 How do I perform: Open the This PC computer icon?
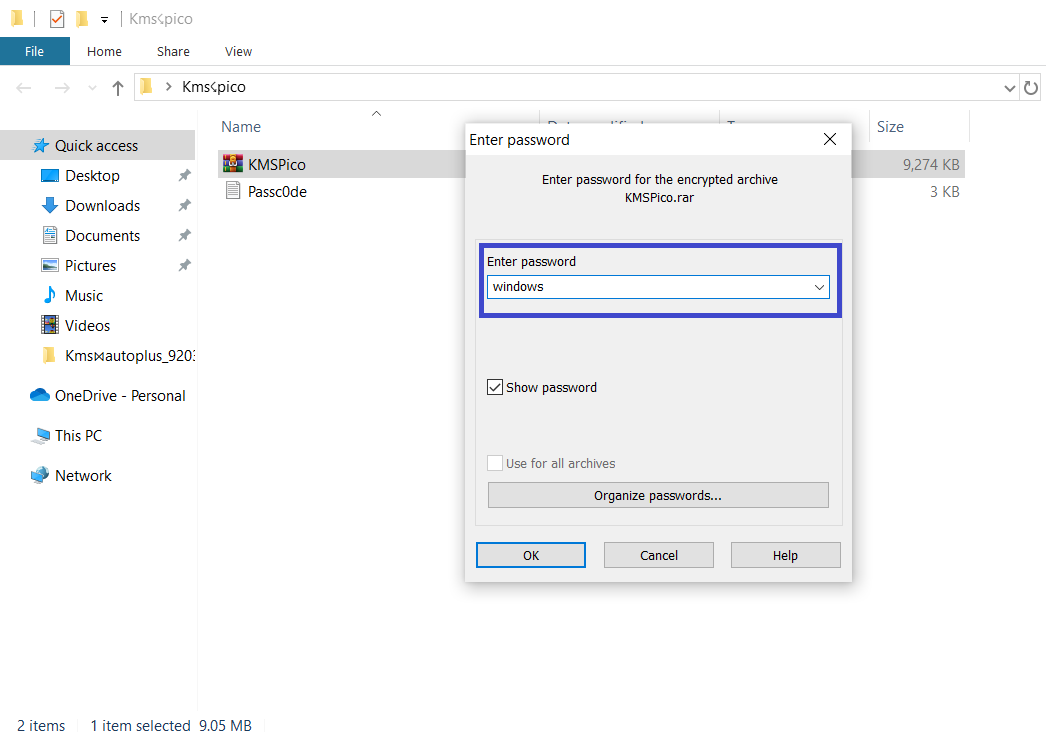[40, 435]
